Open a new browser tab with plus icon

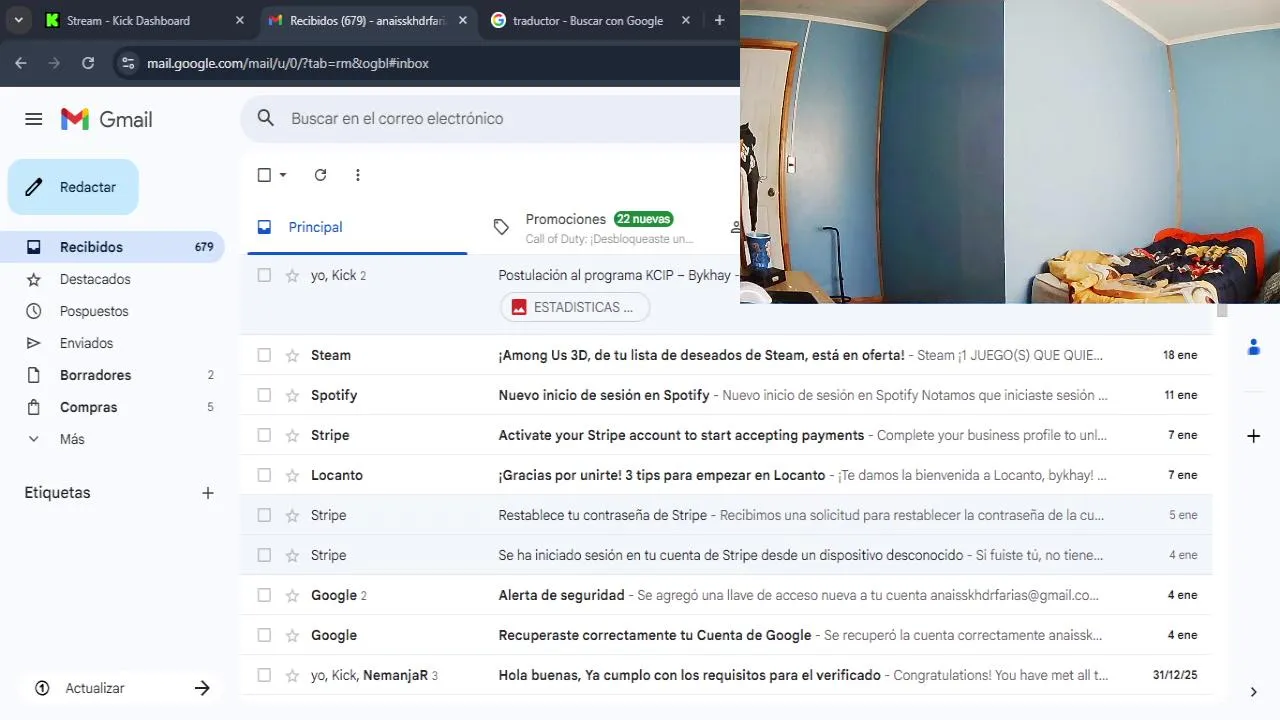coord(719,20)
